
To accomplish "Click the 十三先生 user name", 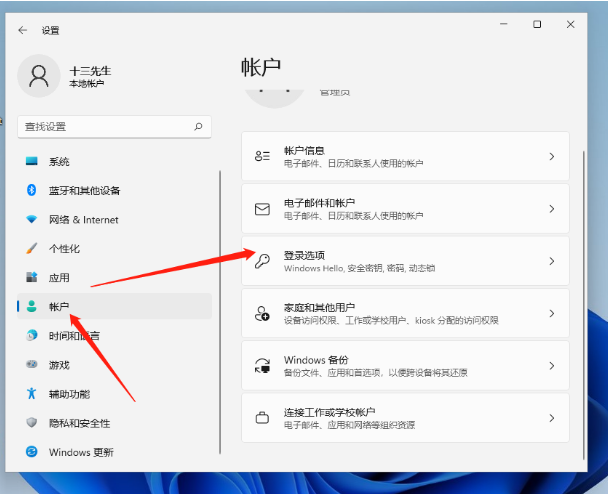I will click(x=90, y=71).
